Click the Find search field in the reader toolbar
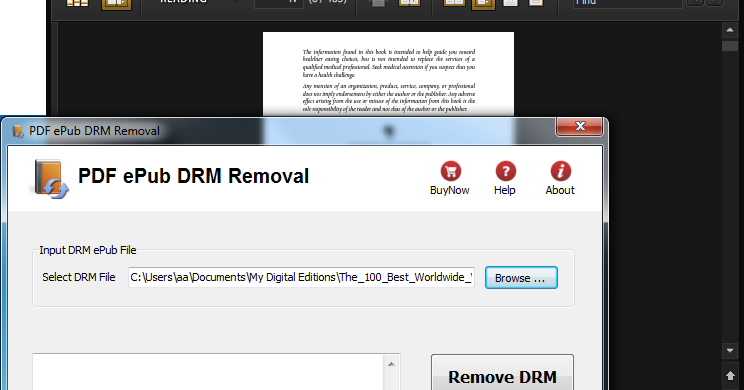 627,3
